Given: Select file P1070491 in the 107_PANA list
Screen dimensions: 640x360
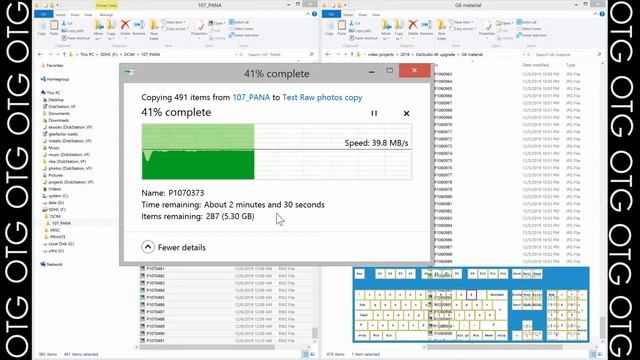Looking at the screenshot, I should [x=155, y=340].
